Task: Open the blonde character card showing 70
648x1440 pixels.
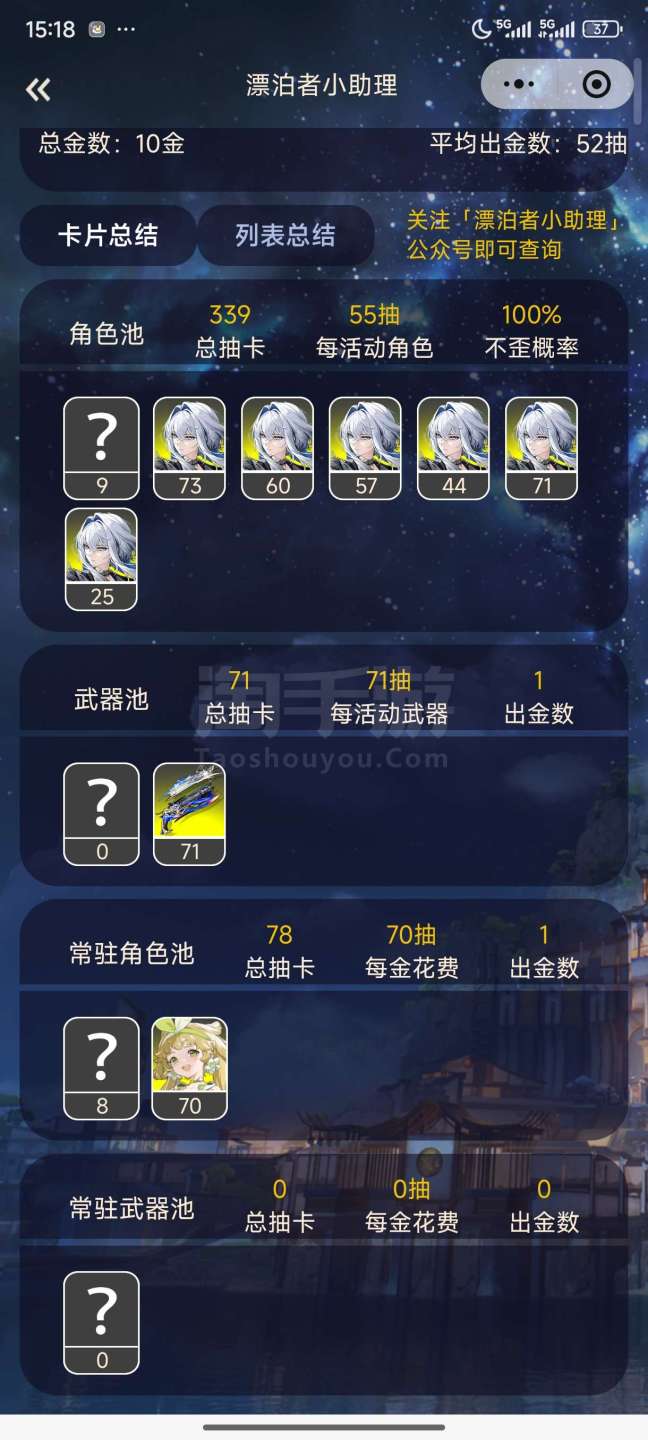Action: 189,1068
